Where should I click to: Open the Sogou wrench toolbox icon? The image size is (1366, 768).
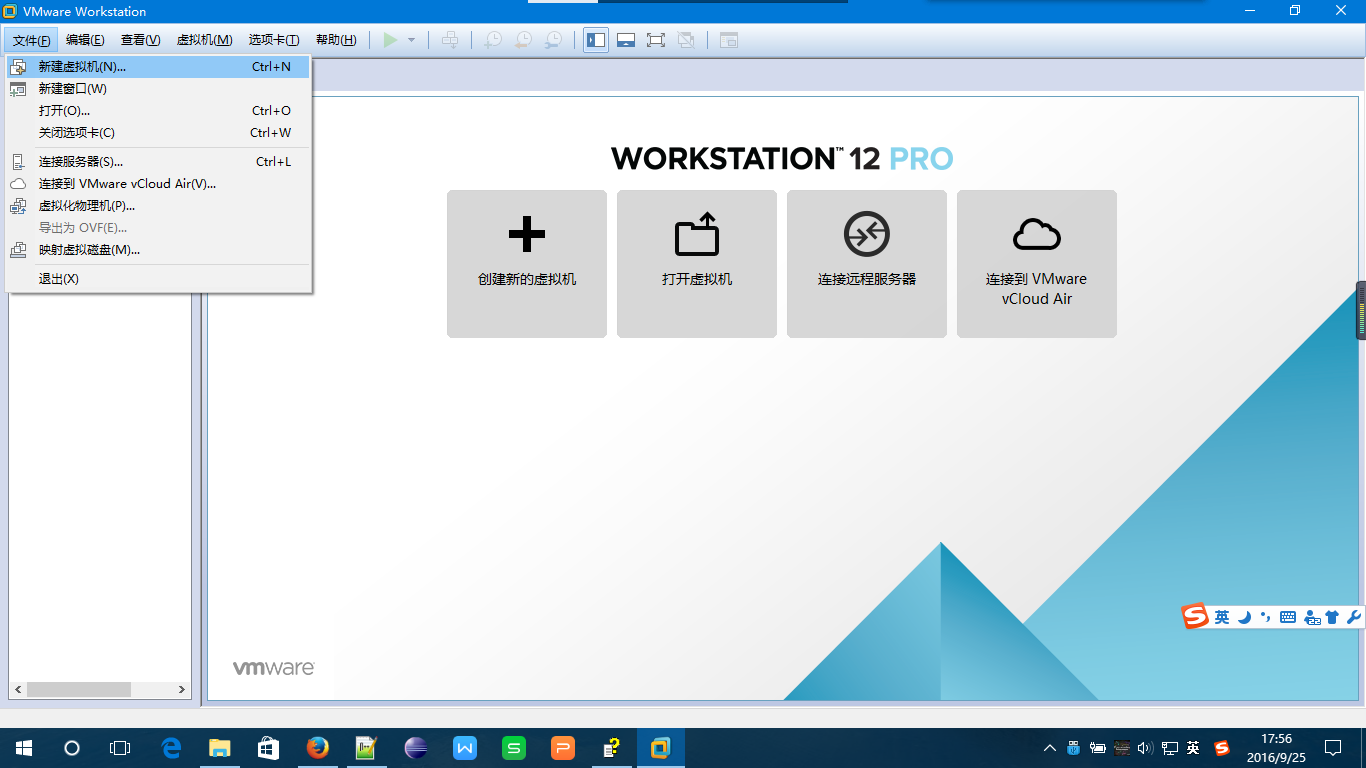click(x=1354, y=618)
